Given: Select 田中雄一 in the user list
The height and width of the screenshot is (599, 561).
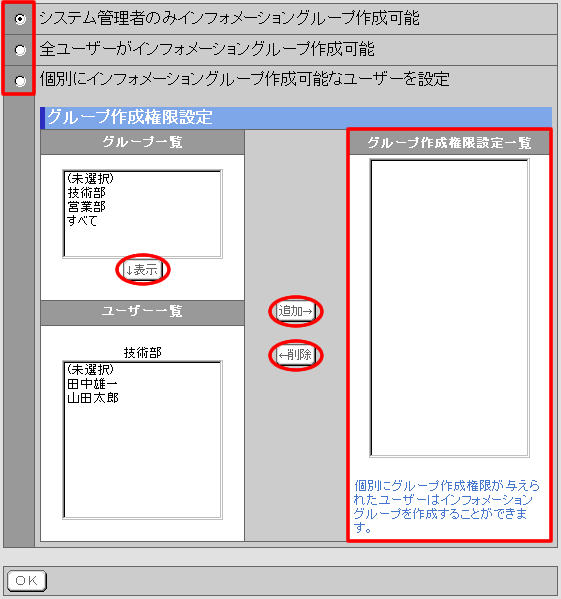Looking at the screenshot, I should point(92,384).
